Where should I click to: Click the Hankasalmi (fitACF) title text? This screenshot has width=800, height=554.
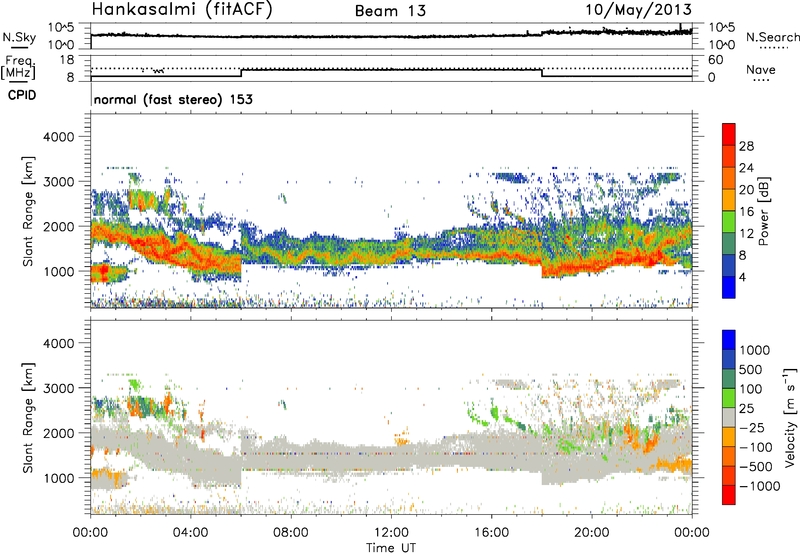point(182,10)
